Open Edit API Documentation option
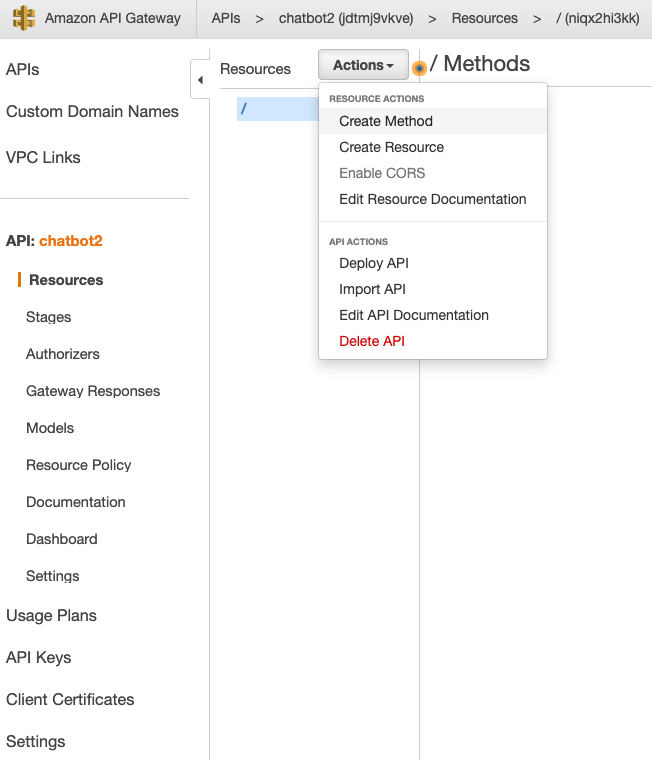 click(x=414, y=315)
